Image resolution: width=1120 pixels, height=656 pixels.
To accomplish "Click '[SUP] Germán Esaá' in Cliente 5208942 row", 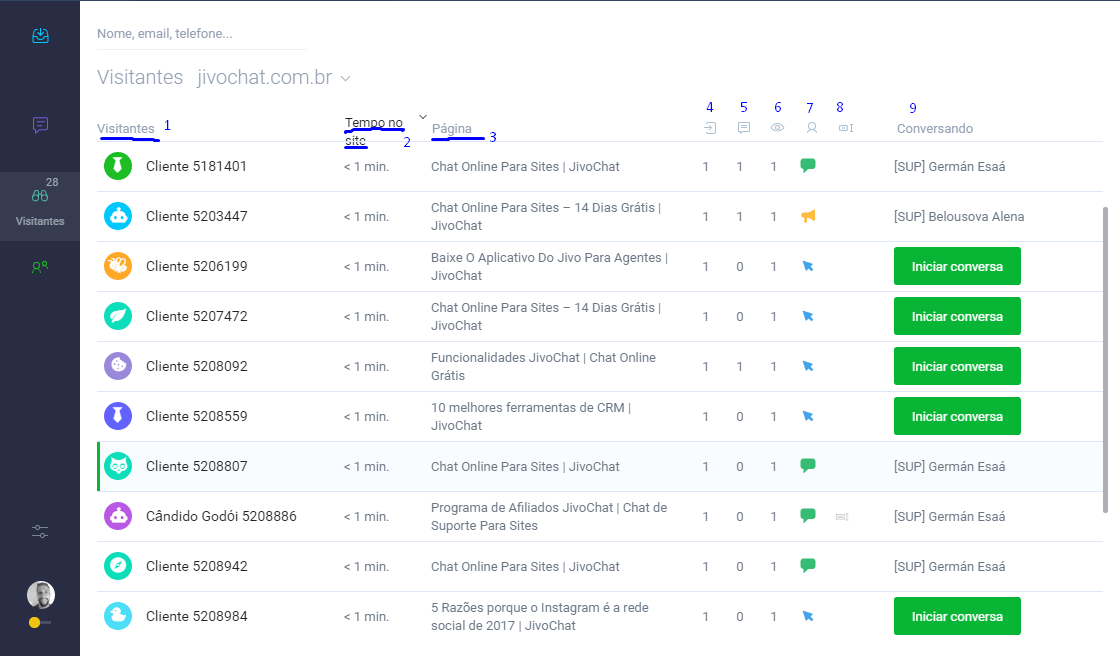I will [x=949, y=567].
